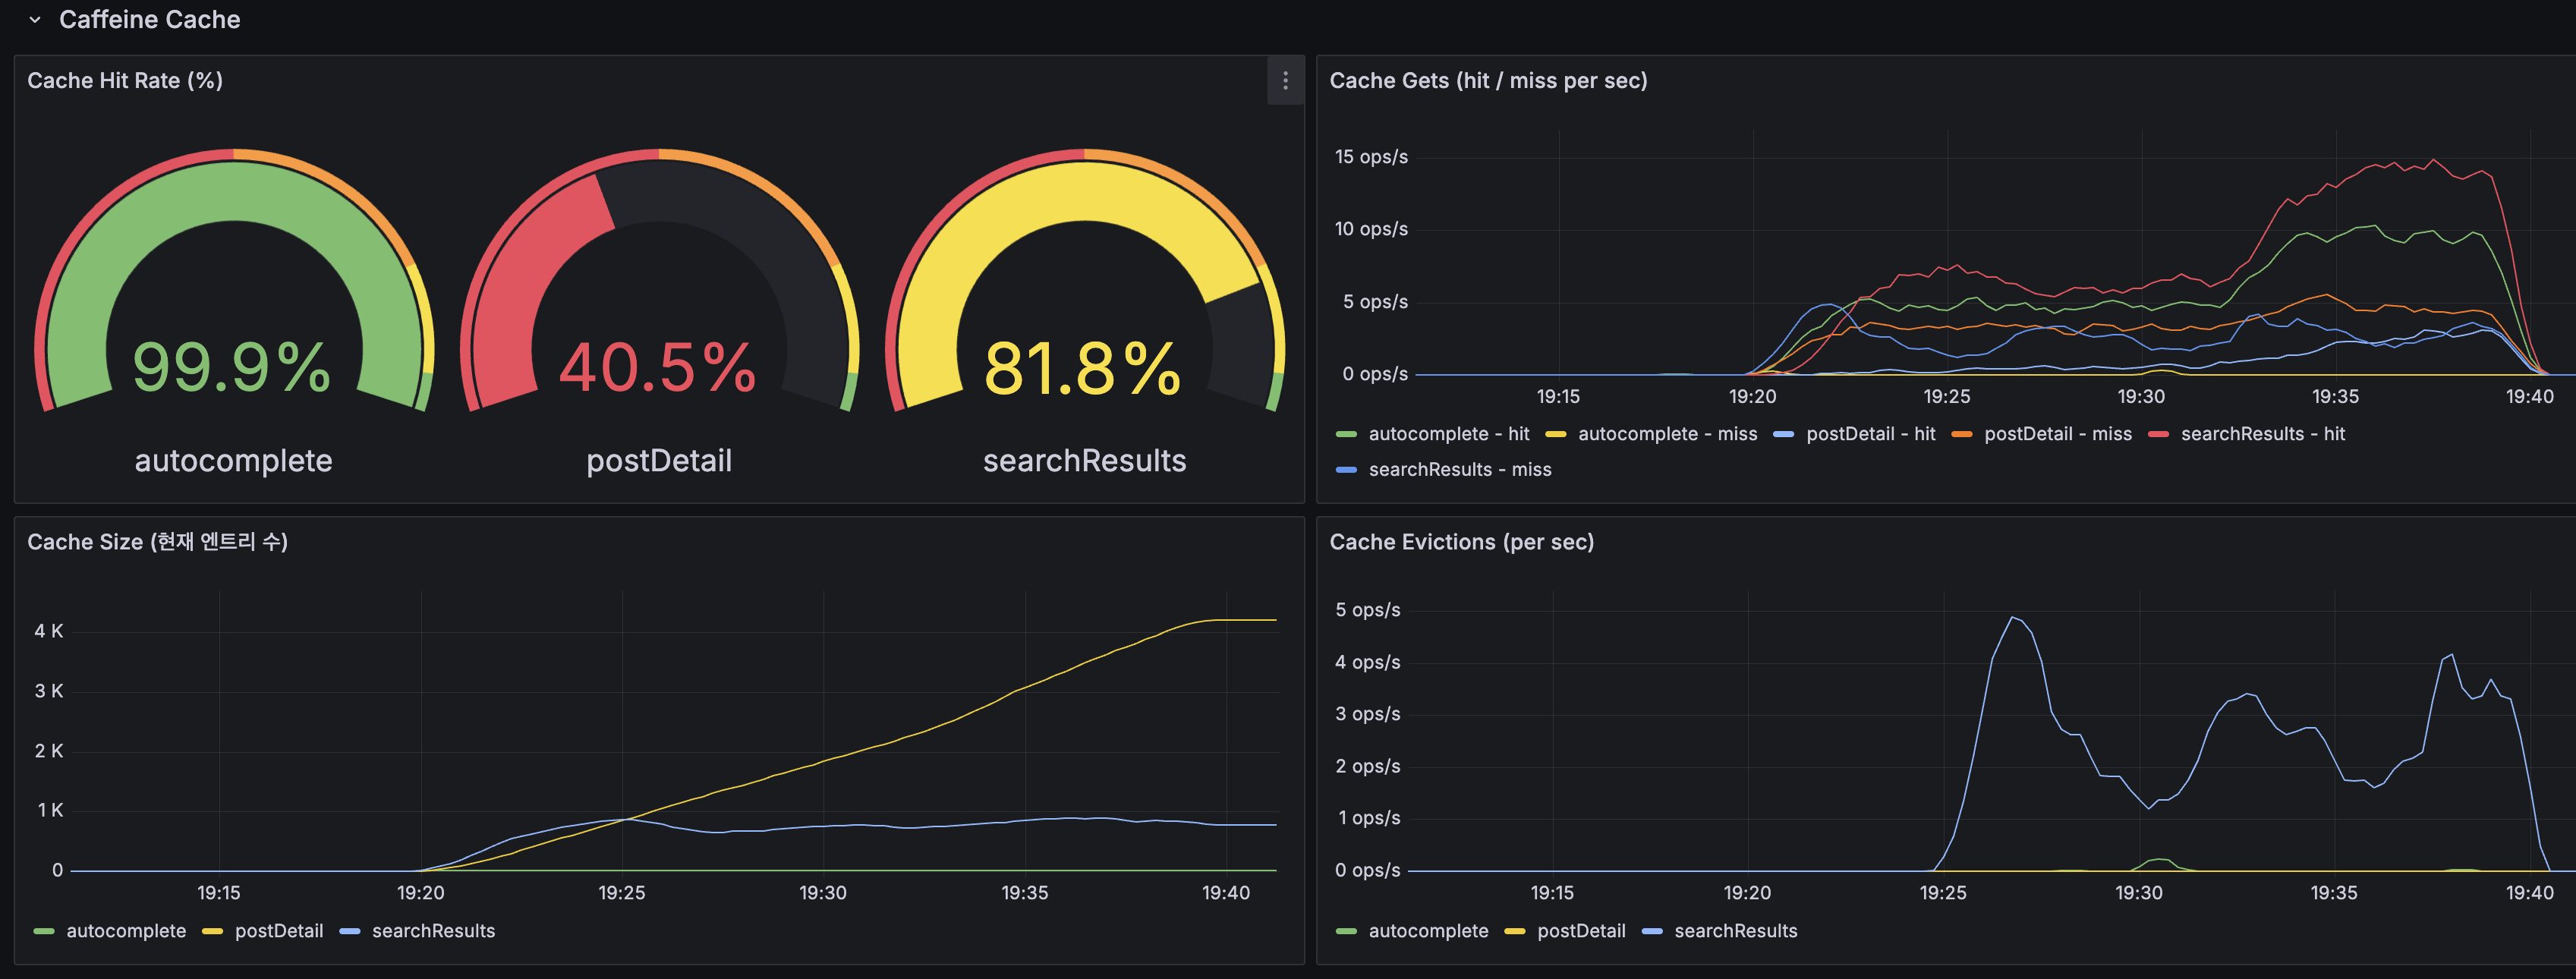
Task: Open the Cache Evictions panel title menu
Action: [1460, 542]
